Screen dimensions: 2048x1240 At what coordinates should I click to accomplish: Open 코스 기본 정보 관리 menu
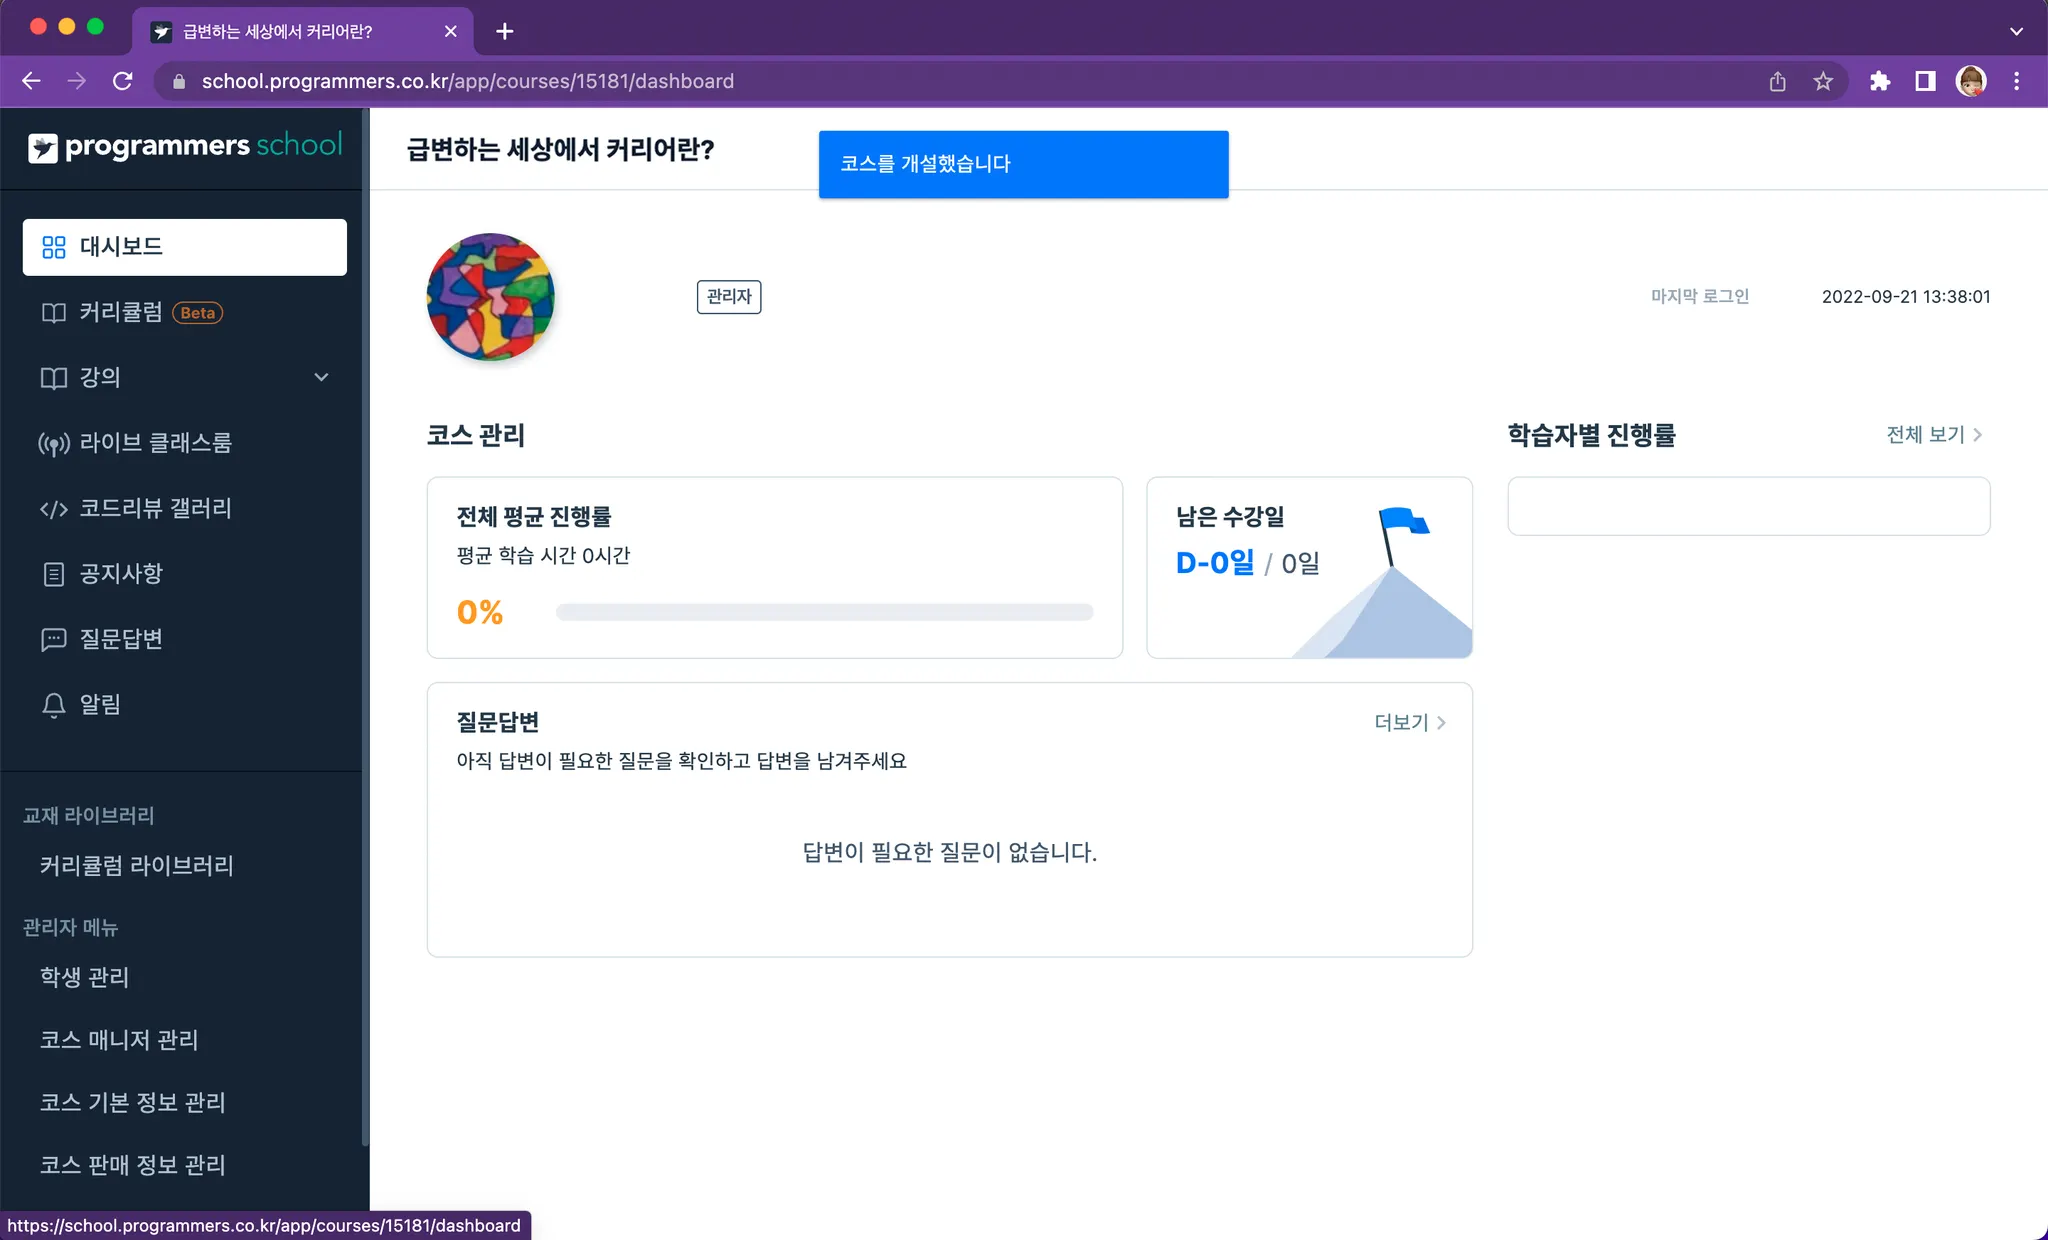pos(133,1102)
